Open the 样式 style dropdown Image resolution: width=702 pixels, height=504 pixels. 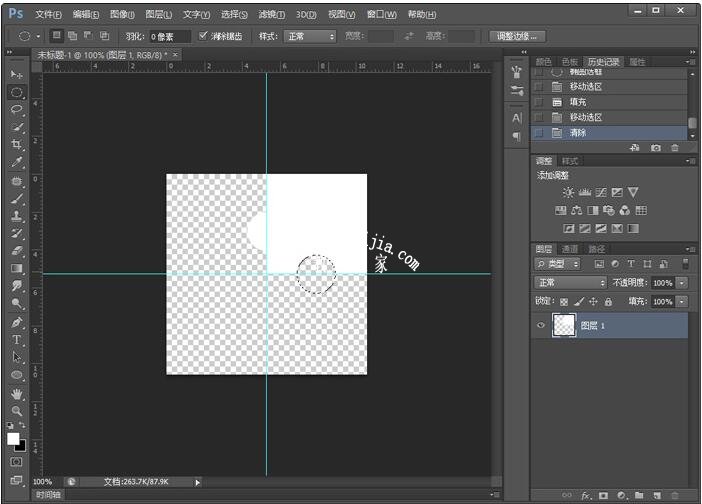pos(310,36)
